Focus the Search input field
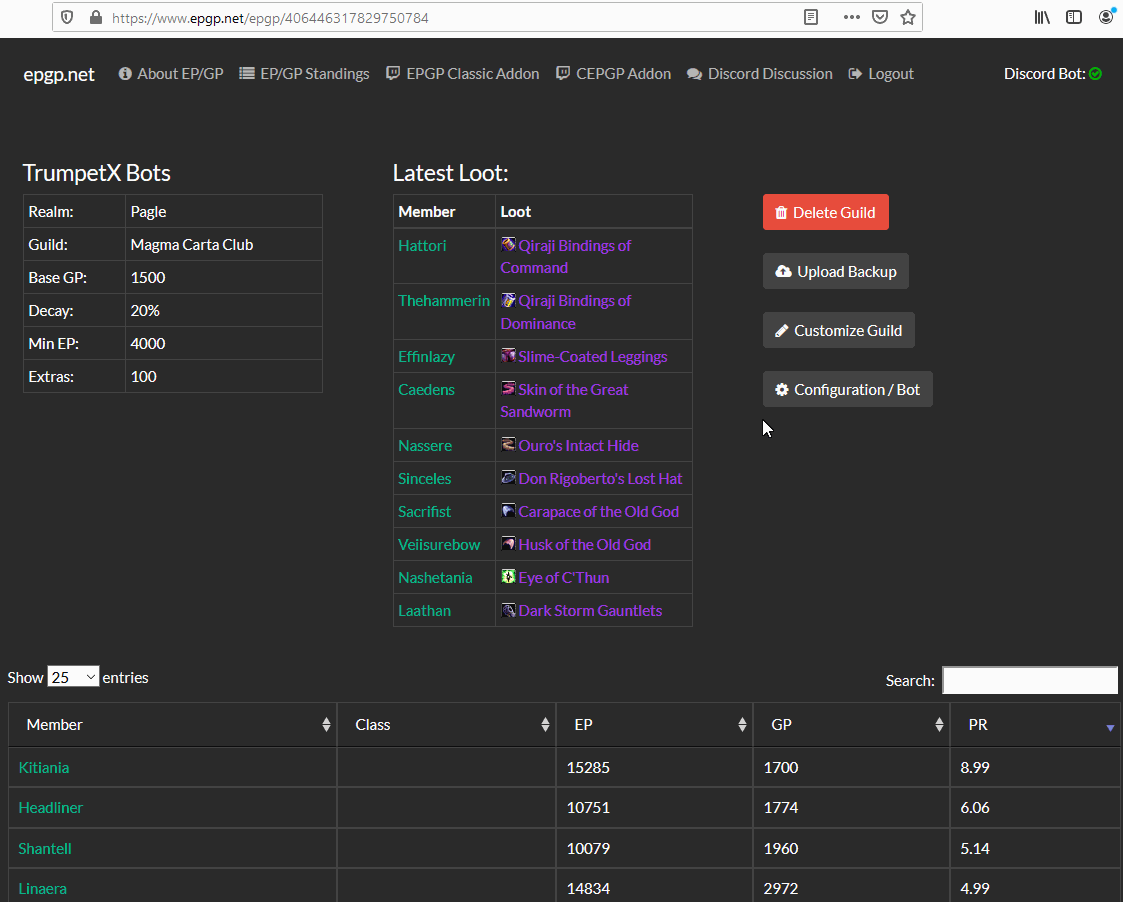Image resolution: width=1123 pixels, height=902 pixels. [1029, 680]
